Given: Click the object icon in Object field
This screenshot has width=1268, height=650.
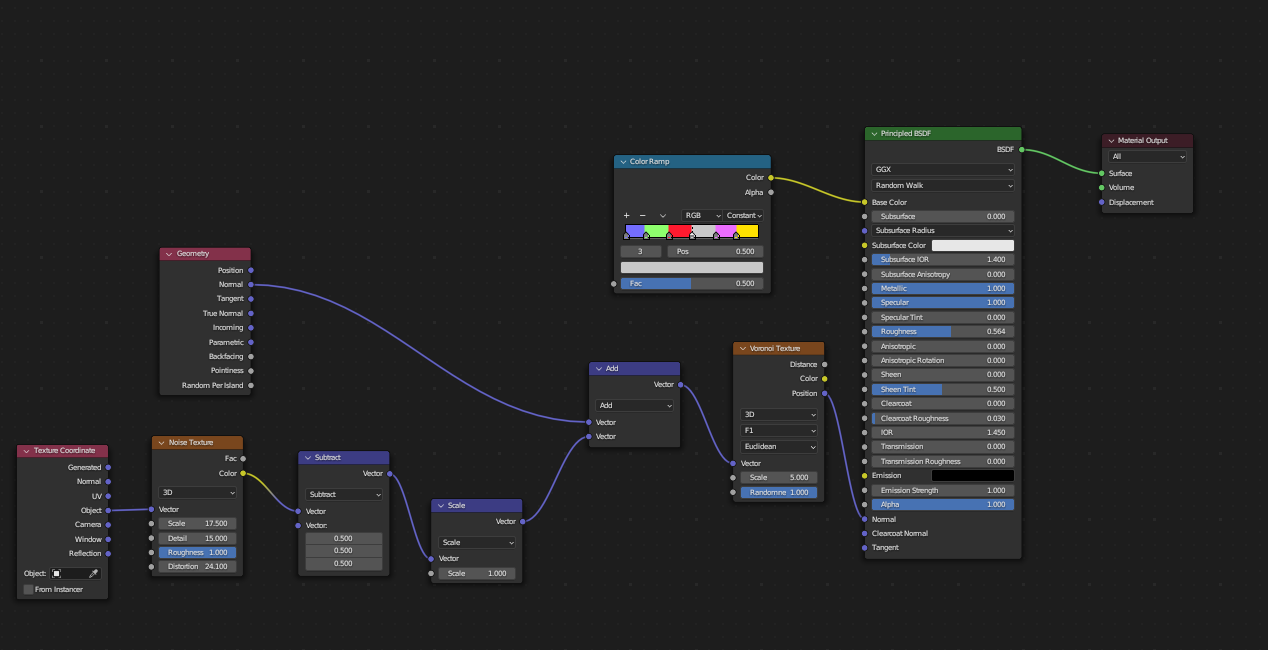Looking at the screenshot, I should pyautogui.click(x=57, y=574).
